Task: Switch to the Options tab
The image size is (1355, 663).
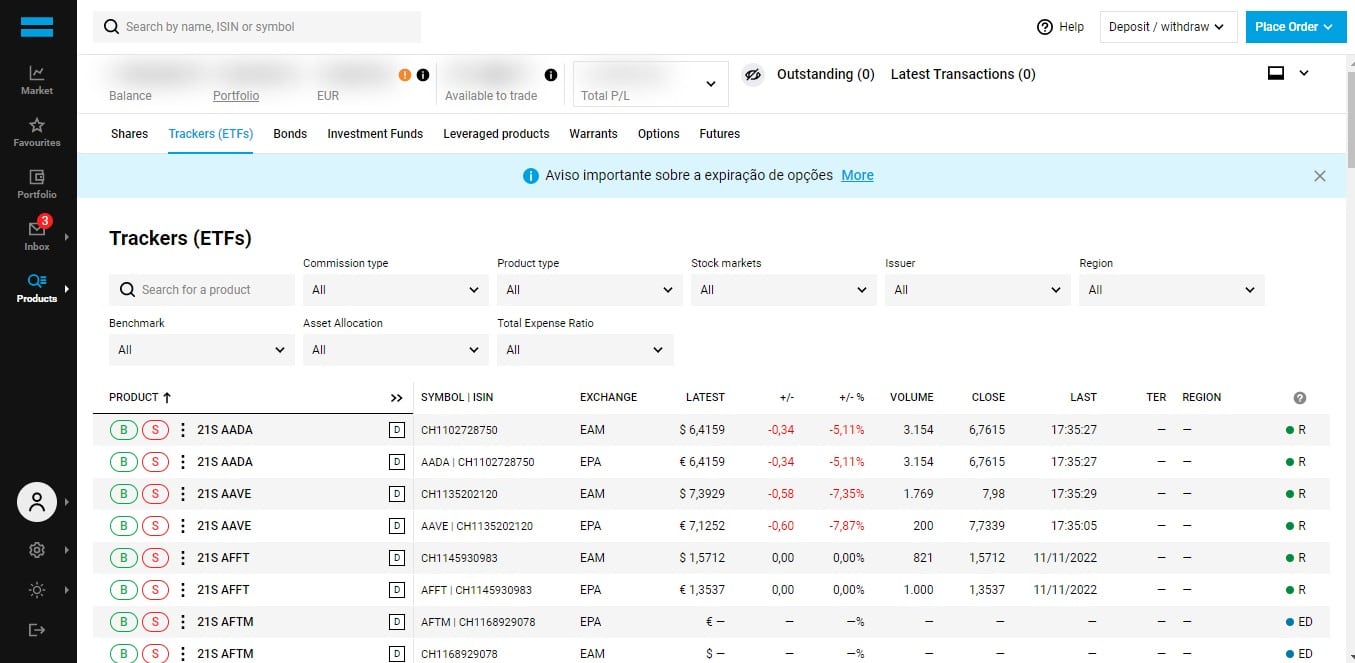Action: point(658,133)
